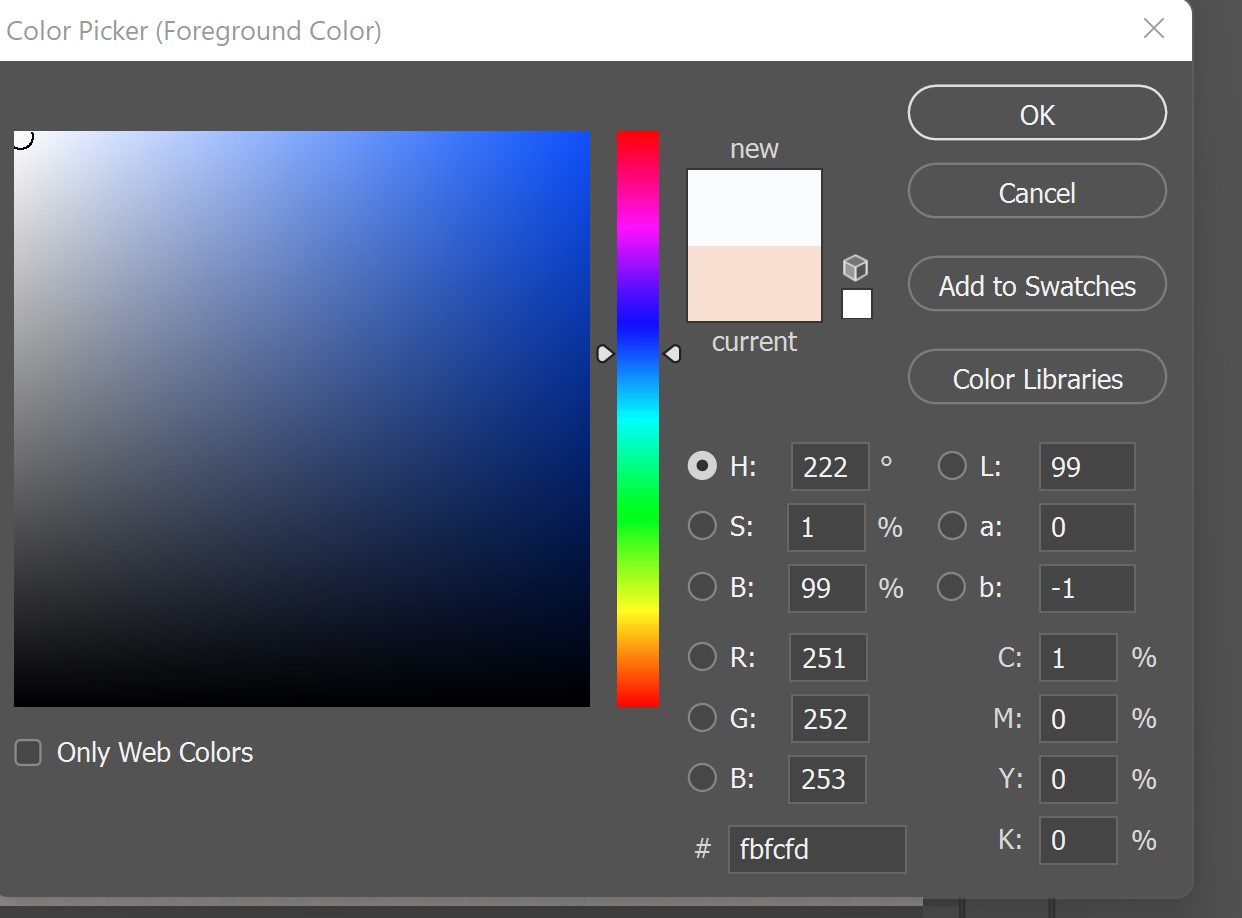
Task: Select the R red radio button
Action: [702, 657]
